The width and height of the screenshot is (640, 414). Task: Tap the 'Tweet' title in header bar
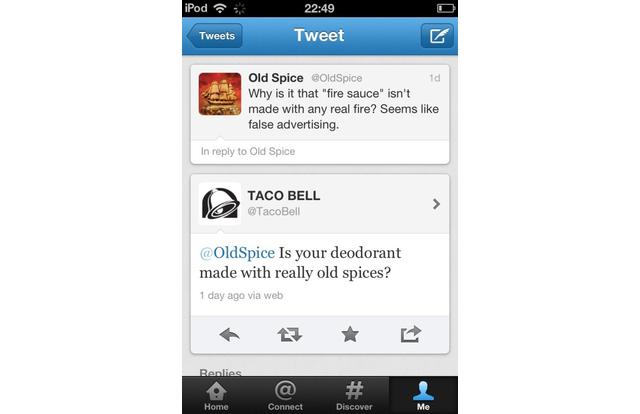point(319,35)
